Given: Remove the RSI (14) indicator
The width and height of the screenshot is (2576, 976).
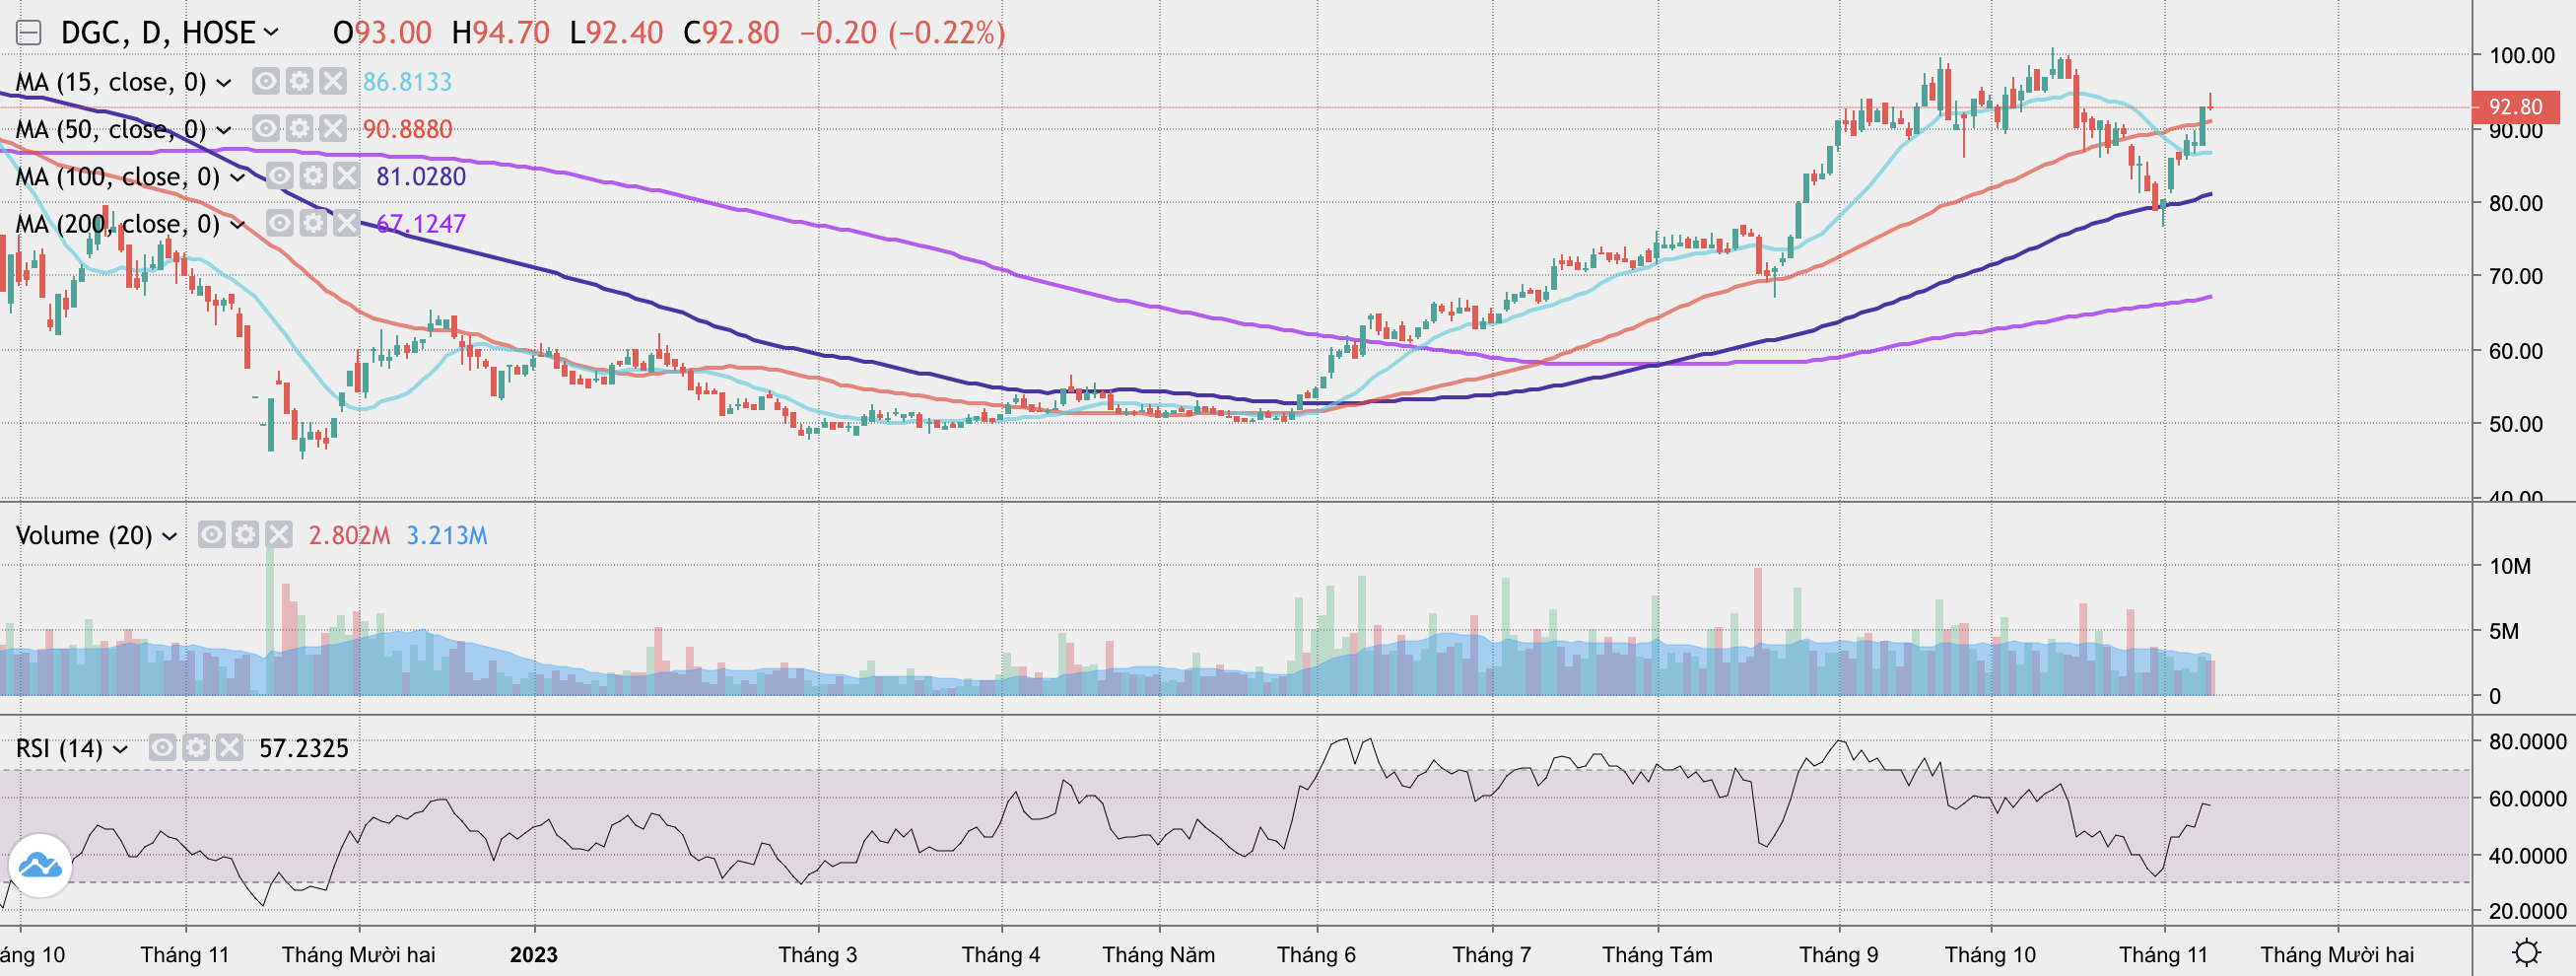Looking at the screenshot, I should (x=230, y=748).
